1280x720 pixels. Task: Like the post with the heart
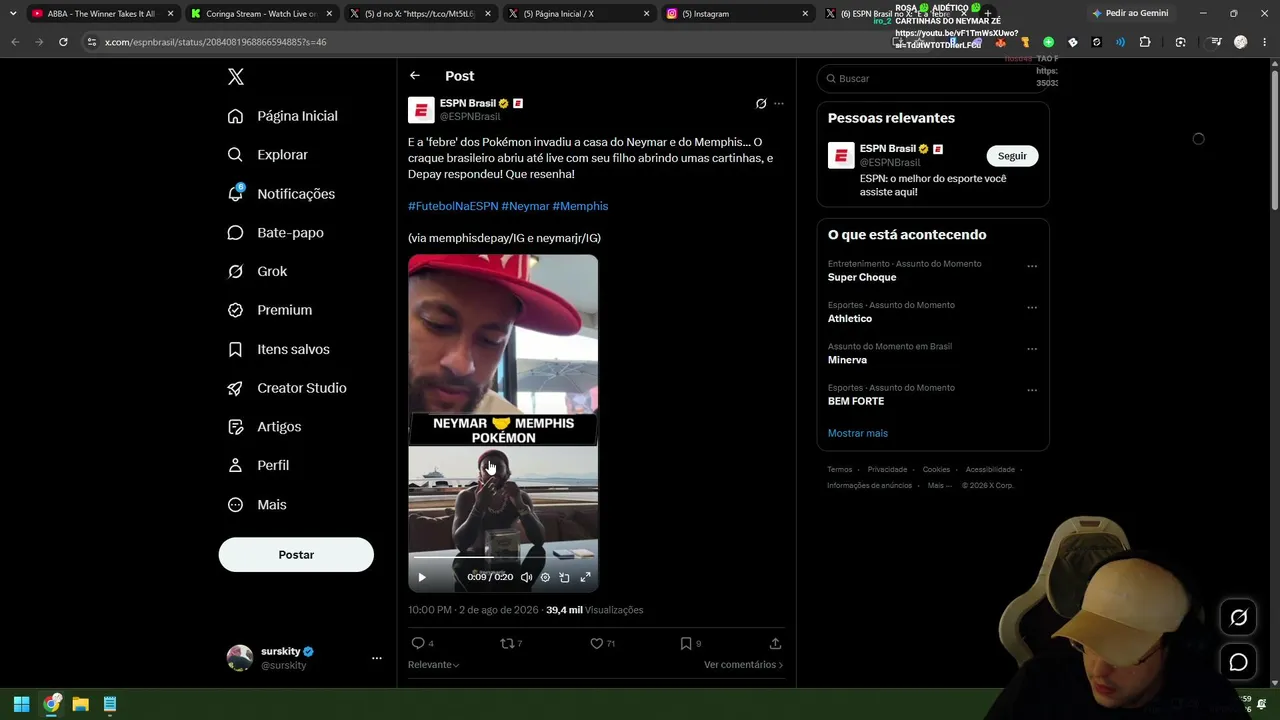tap(597, 643)
